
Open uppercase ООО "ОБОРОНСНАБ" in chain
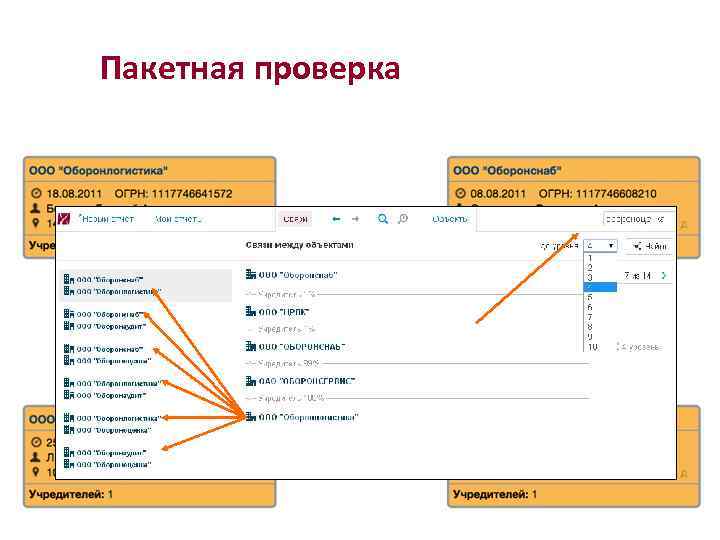pyautogui.click(x=302, y=347)
